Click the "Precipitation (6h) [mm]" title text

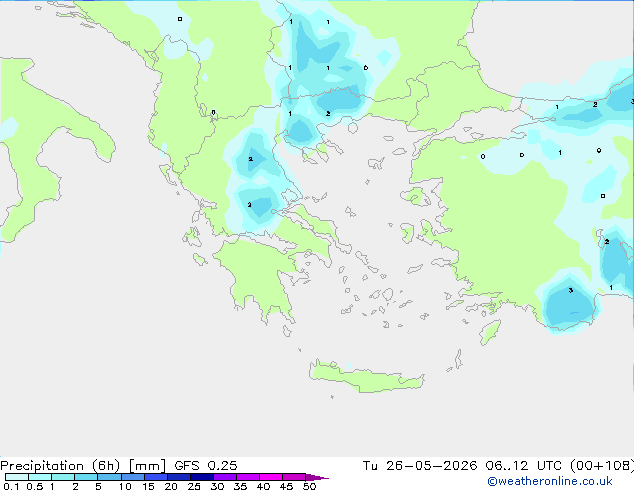click(83, 466)
